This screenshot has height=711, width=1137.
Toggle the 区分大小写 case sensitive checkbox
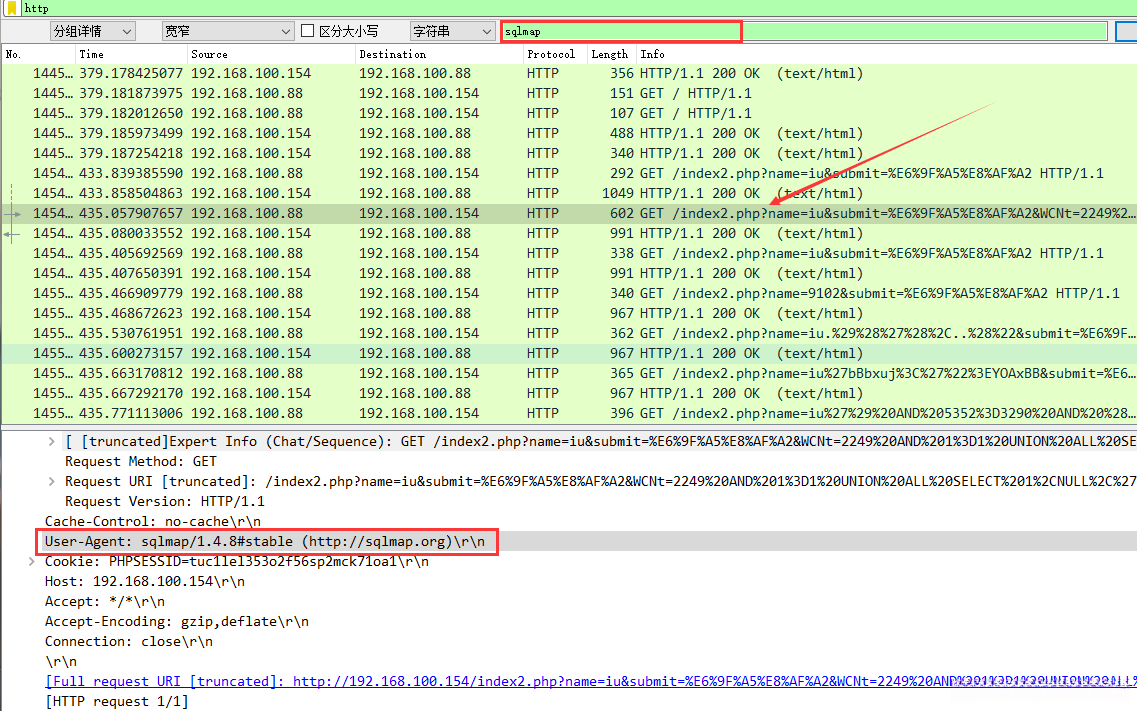coord(307,31)
